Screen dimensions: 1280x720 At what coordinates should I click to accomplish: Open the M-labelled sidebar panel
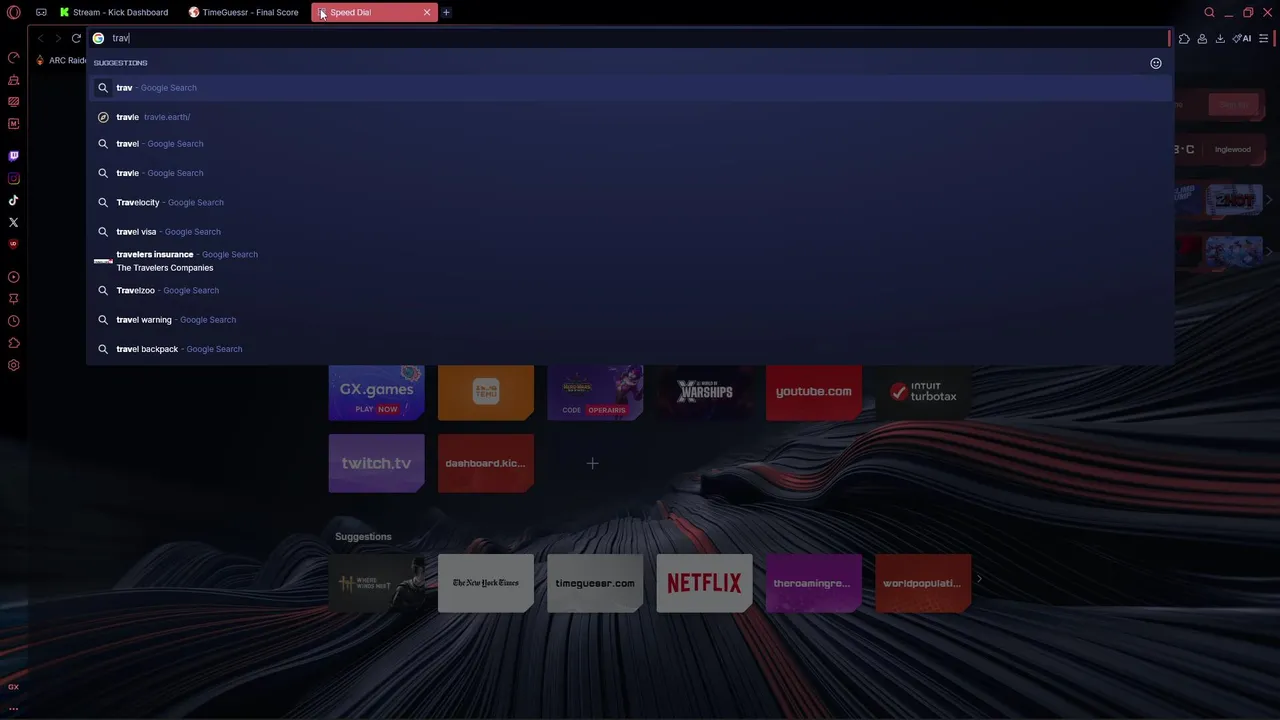pyautogui.click(x=13, y=124)
